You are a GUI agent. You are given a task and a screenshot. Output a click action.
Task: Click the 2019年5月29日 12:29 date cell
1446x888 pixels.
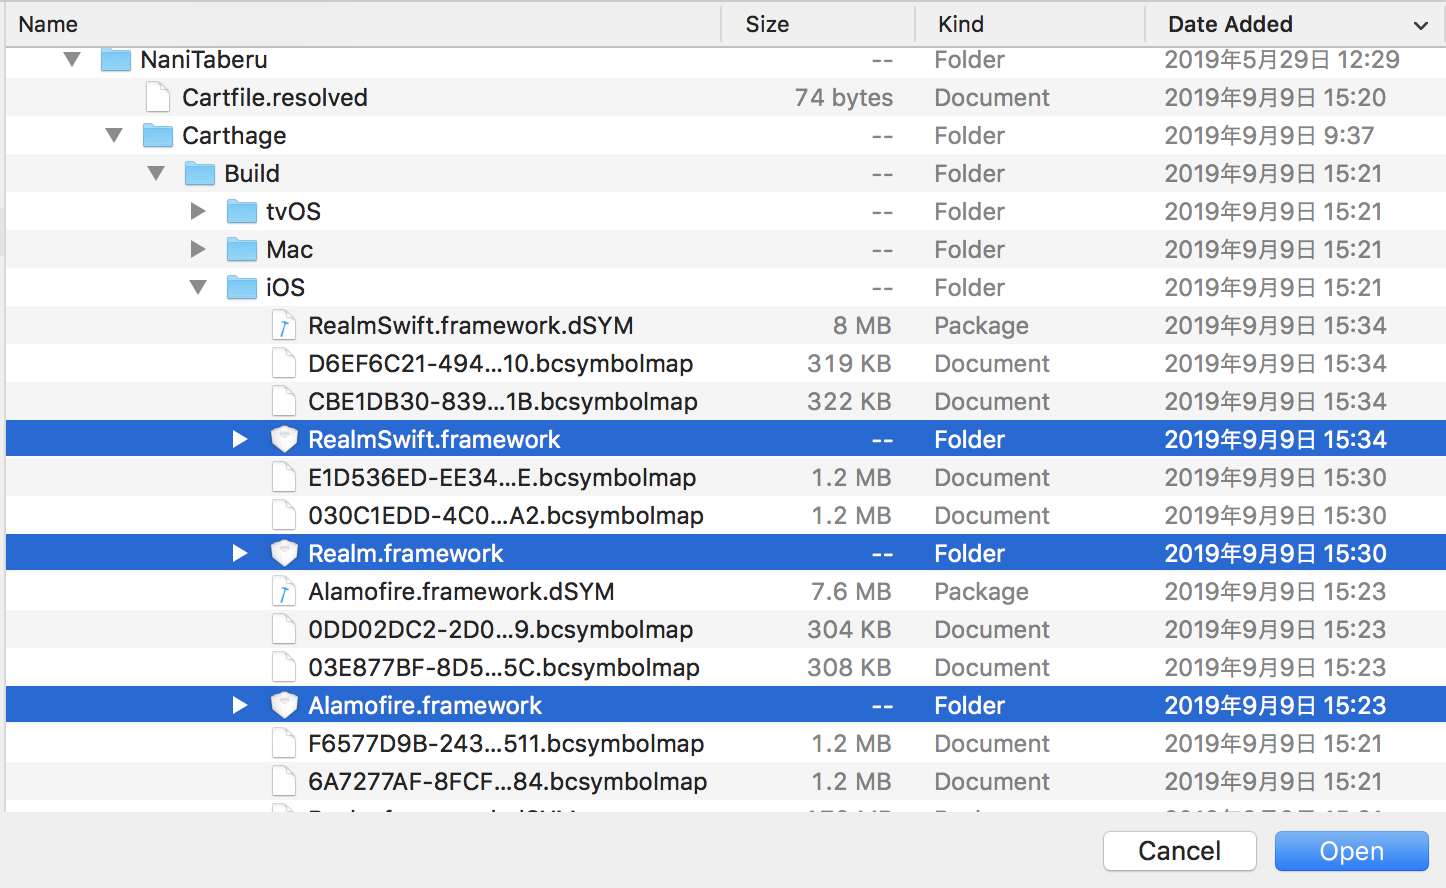pos(1282,59)
